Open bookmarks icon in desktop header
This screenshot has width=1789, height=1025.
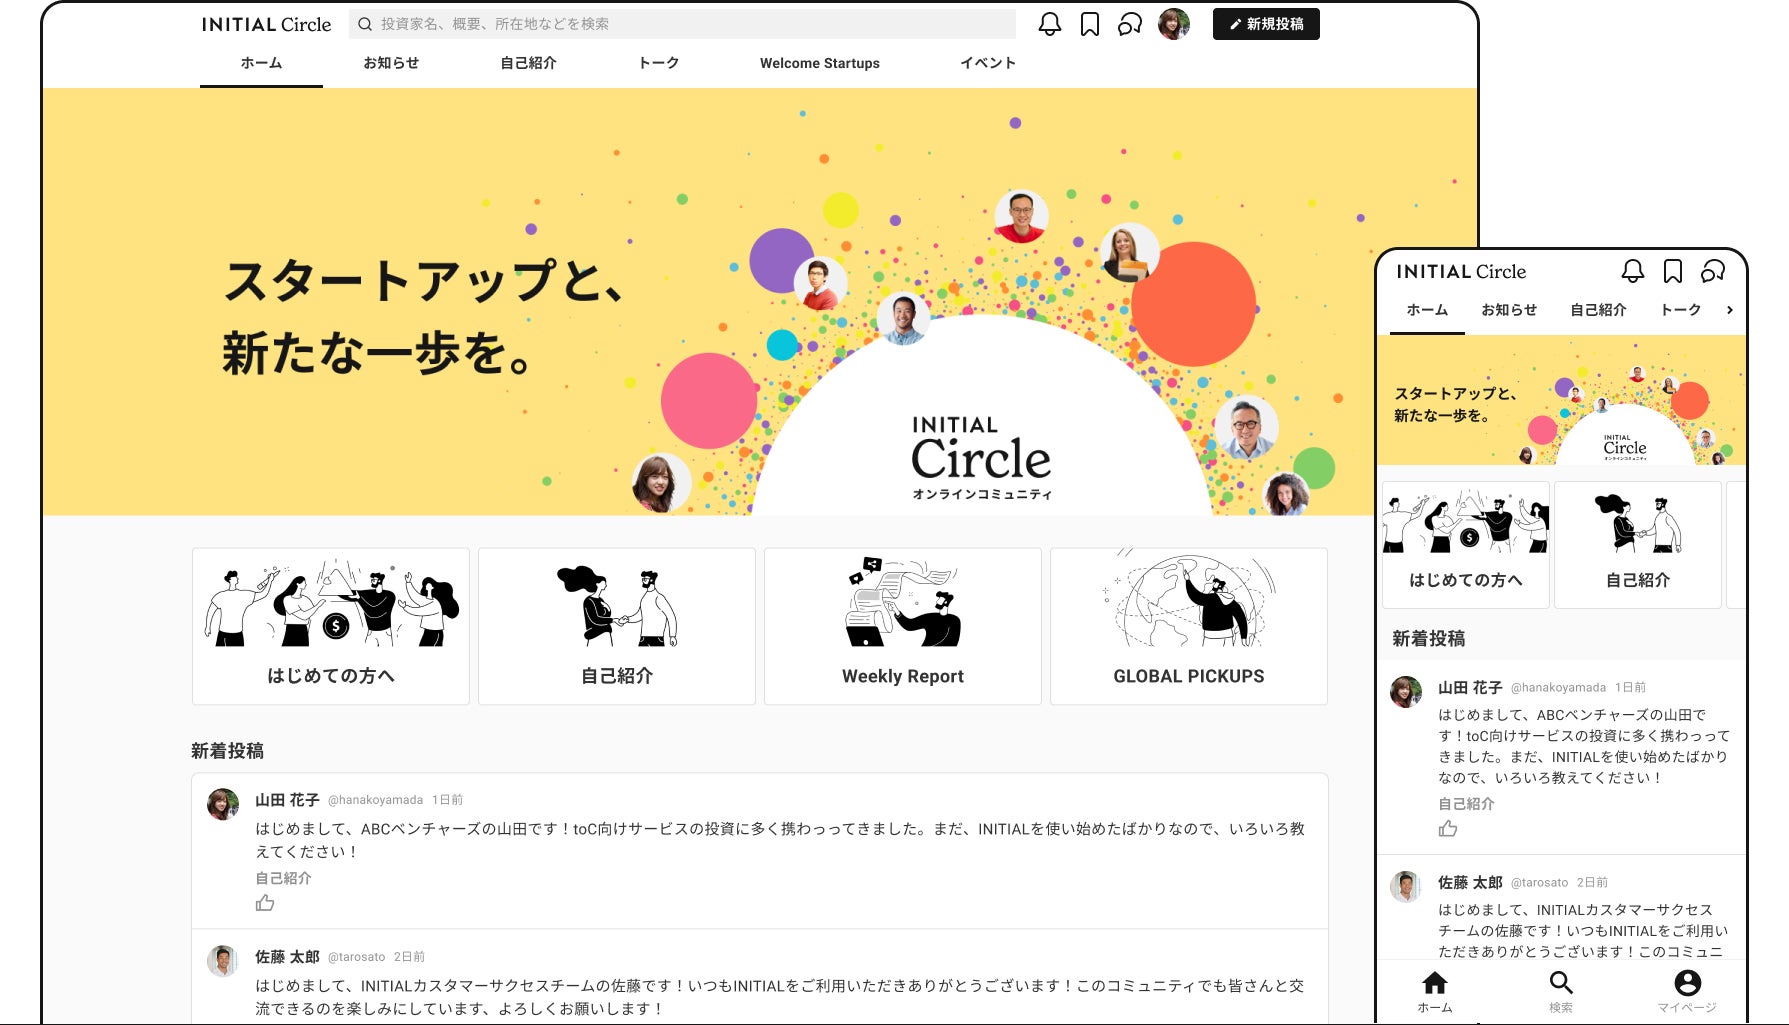click(1090, 24)
